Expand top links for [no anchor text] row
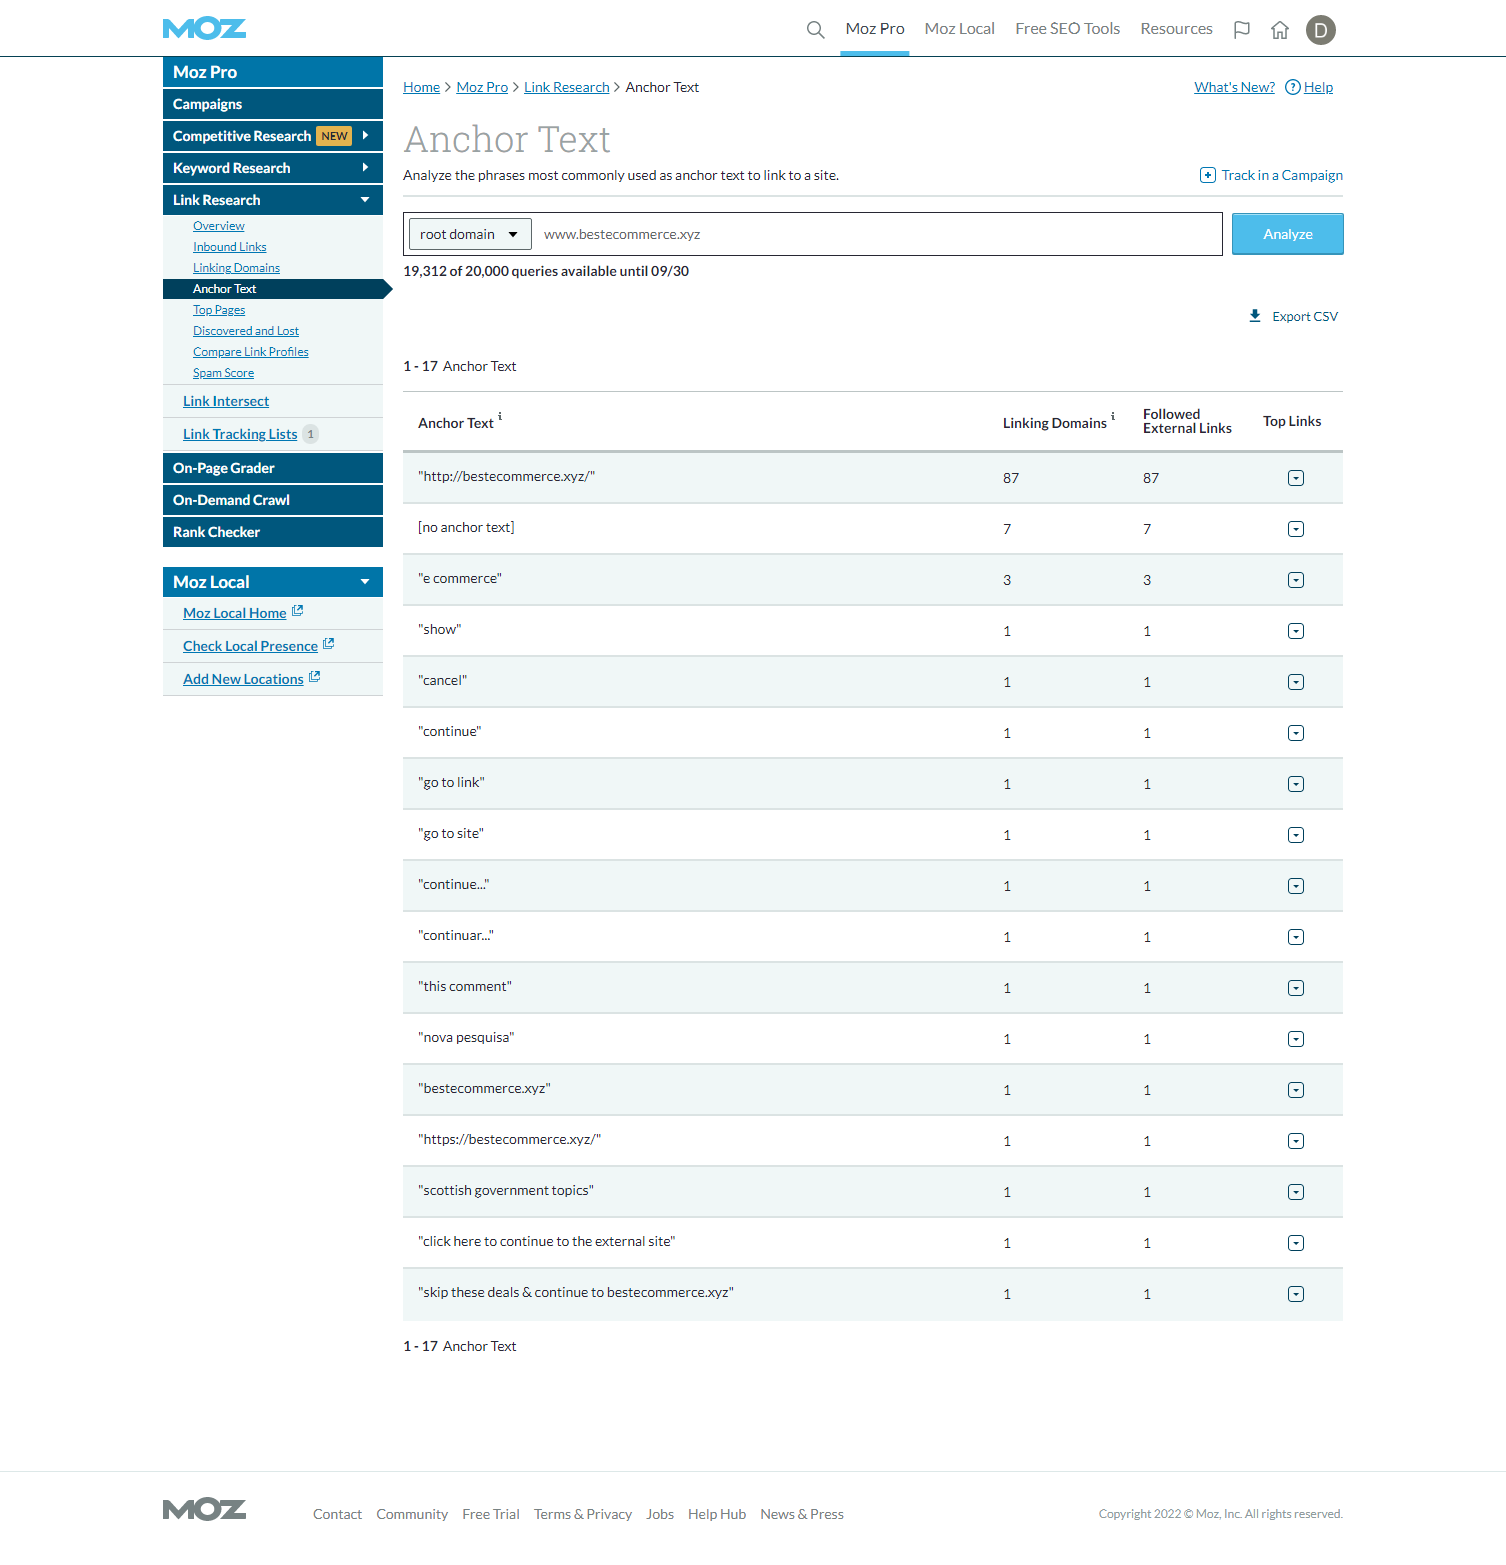 (1296, 529)
